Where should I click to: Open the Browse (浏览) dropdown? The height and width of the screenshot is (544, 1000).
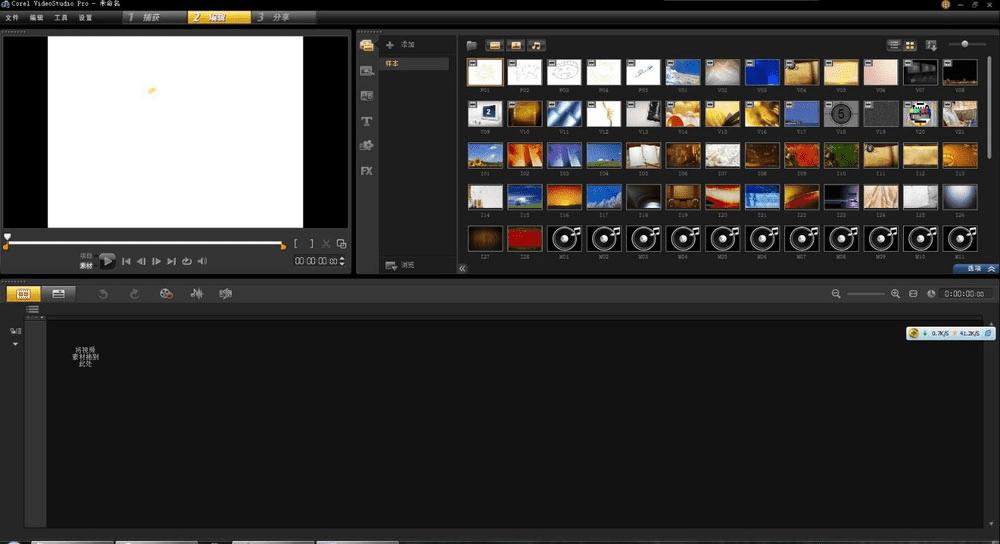coord(401,266)
